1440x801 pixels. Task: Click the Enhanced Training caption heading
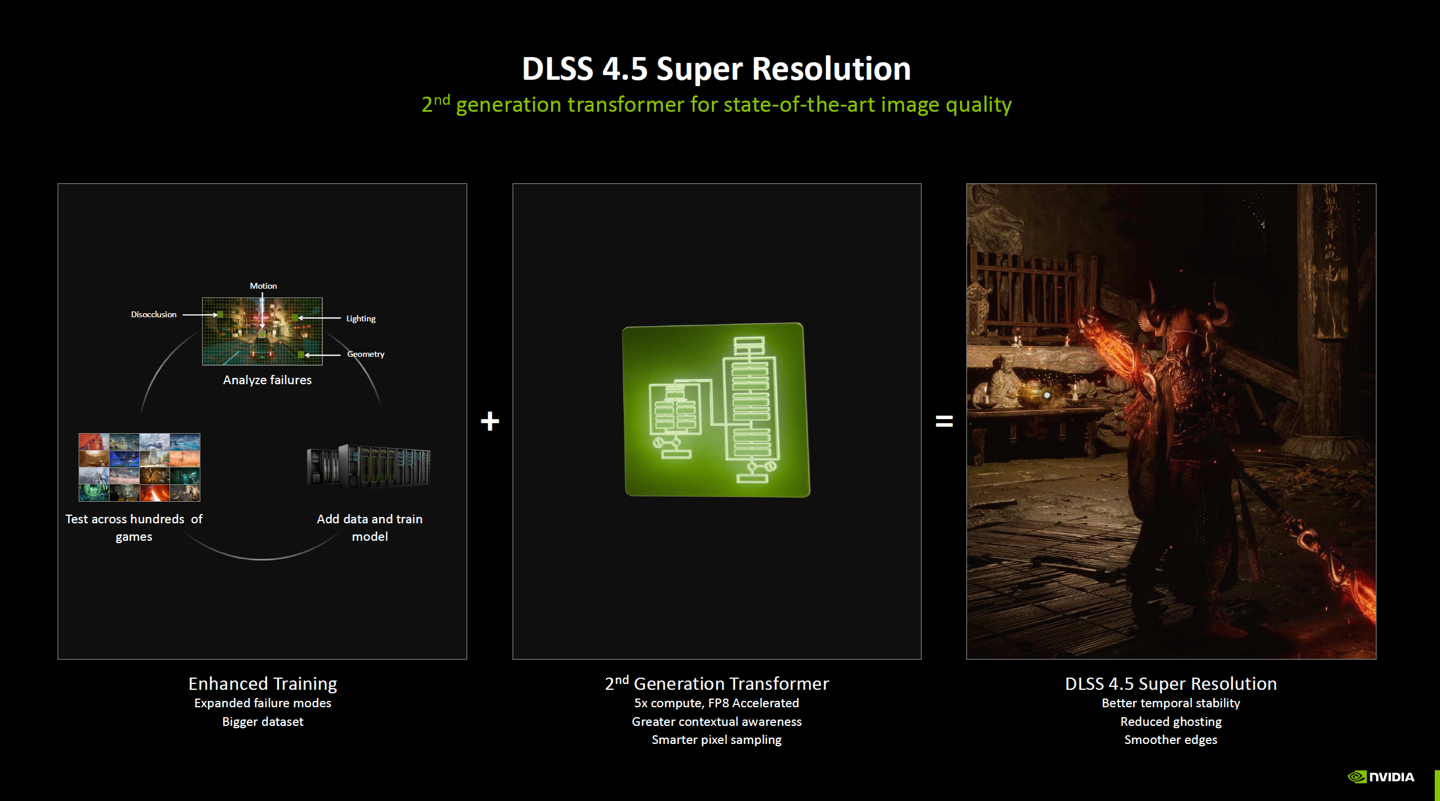[262, 683]
